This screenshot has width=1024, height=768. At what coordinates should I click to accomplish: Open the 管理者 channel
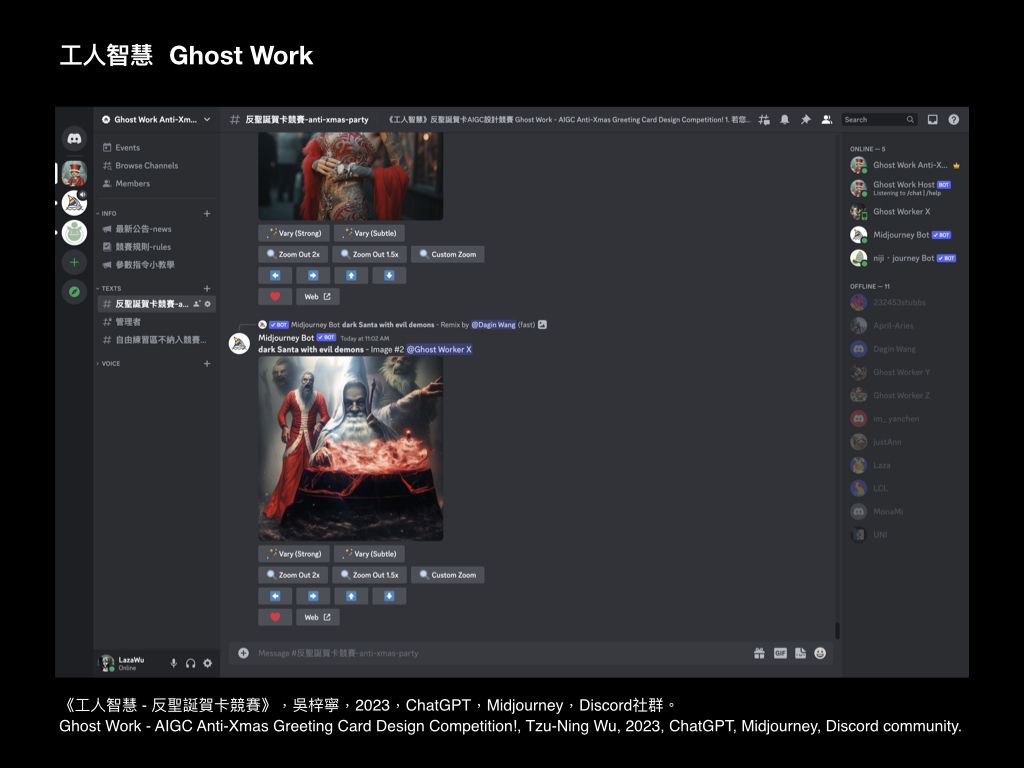[157, 322]
